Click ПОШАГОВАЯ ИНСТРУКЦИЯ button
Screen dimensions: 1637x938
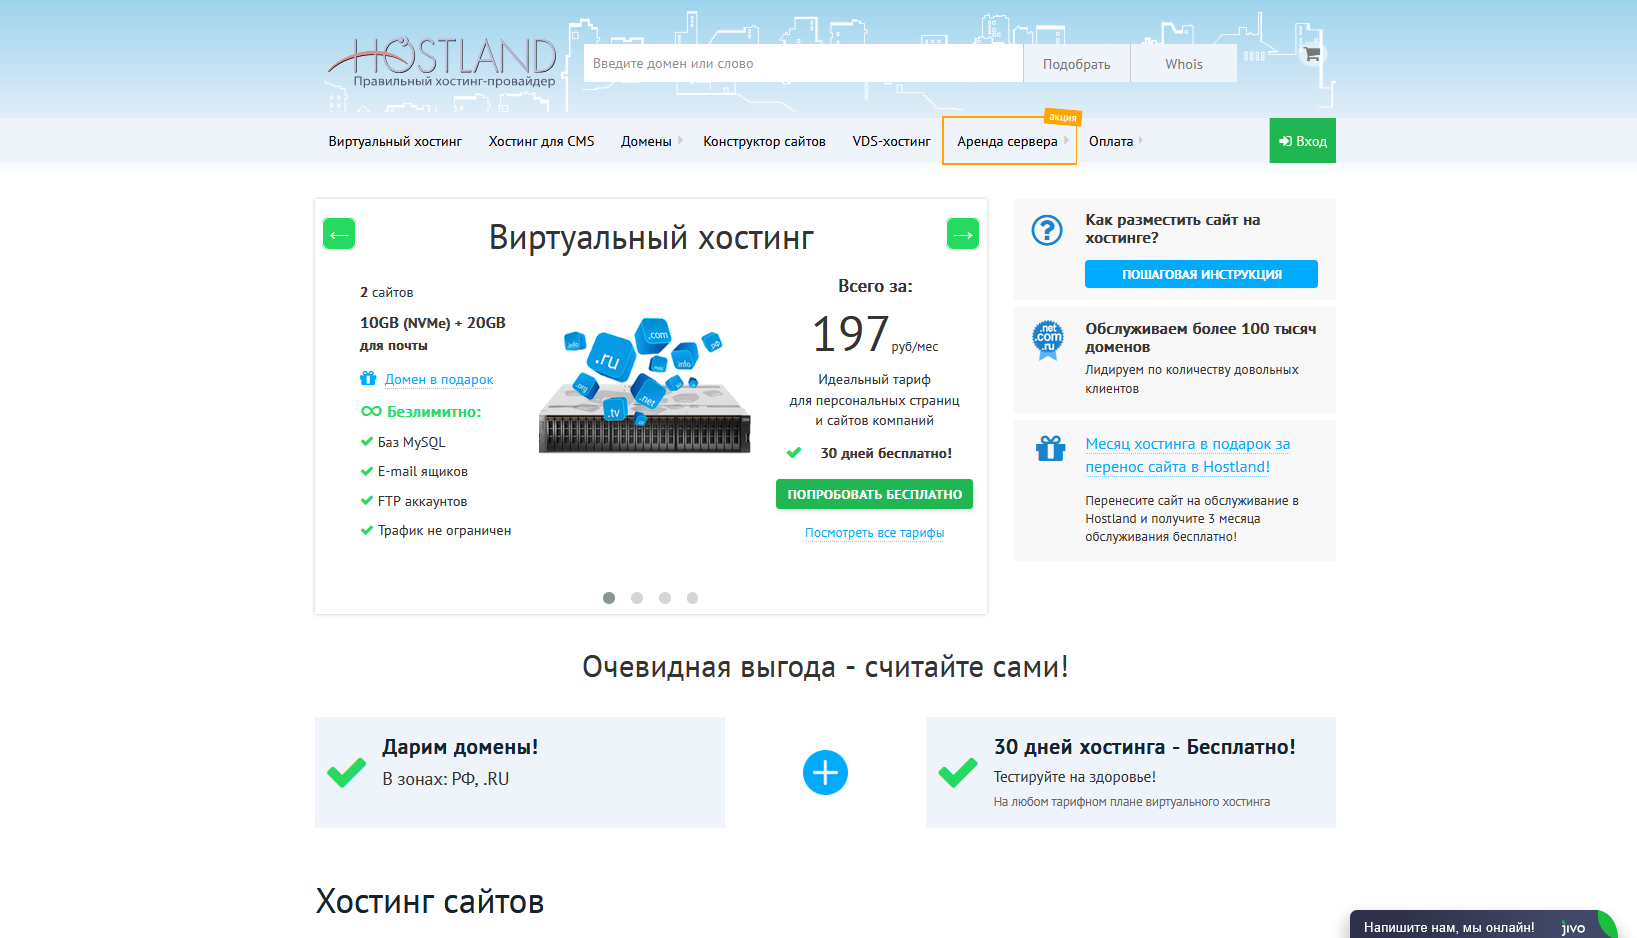[x=1201, y=274]
